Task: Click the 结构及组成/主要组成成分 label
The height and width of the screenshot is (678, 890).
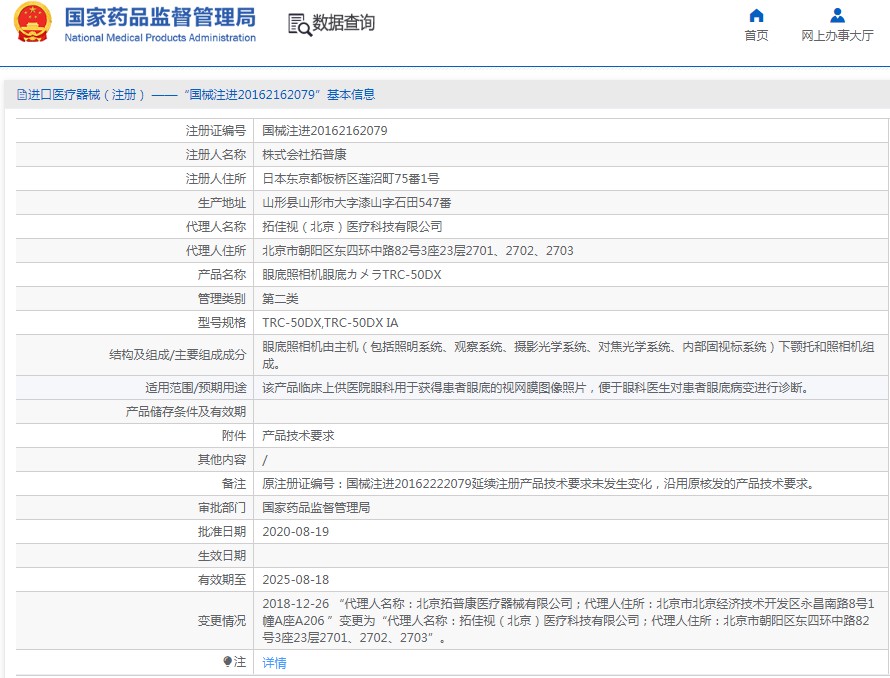Action: tap(178, 355)
